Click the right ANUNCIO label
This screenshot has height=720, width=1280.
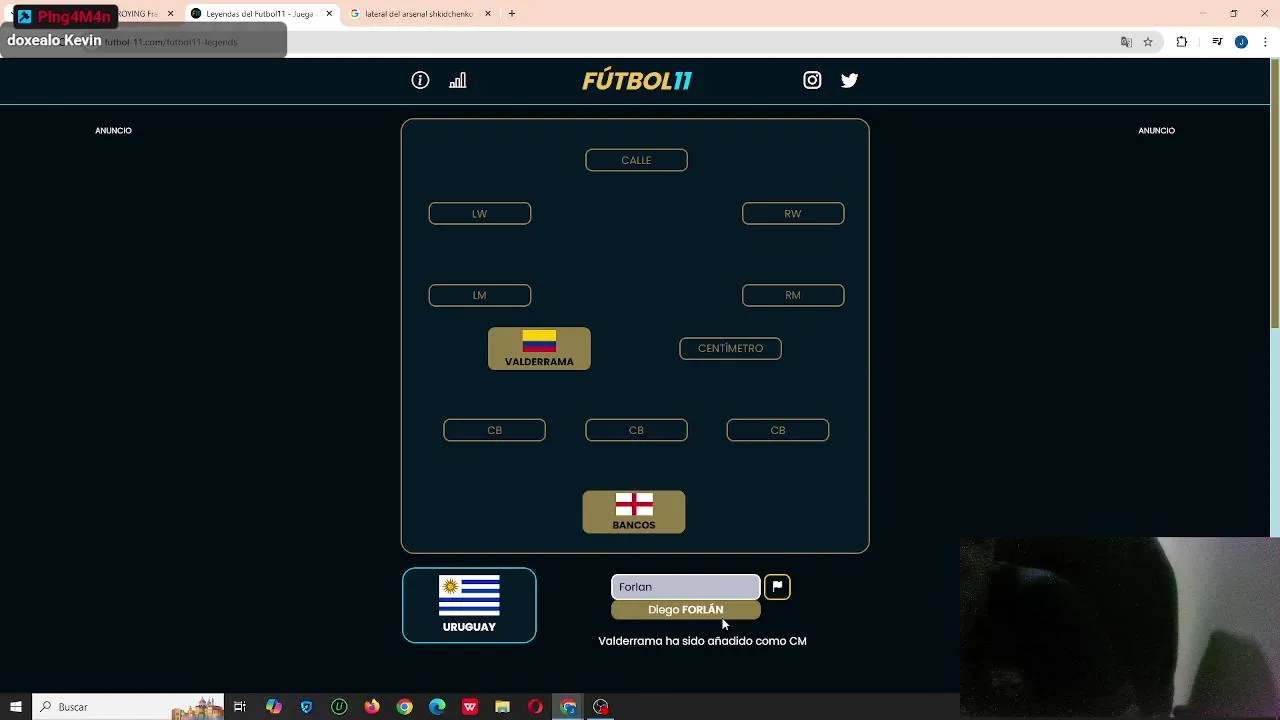[1156, 131]
